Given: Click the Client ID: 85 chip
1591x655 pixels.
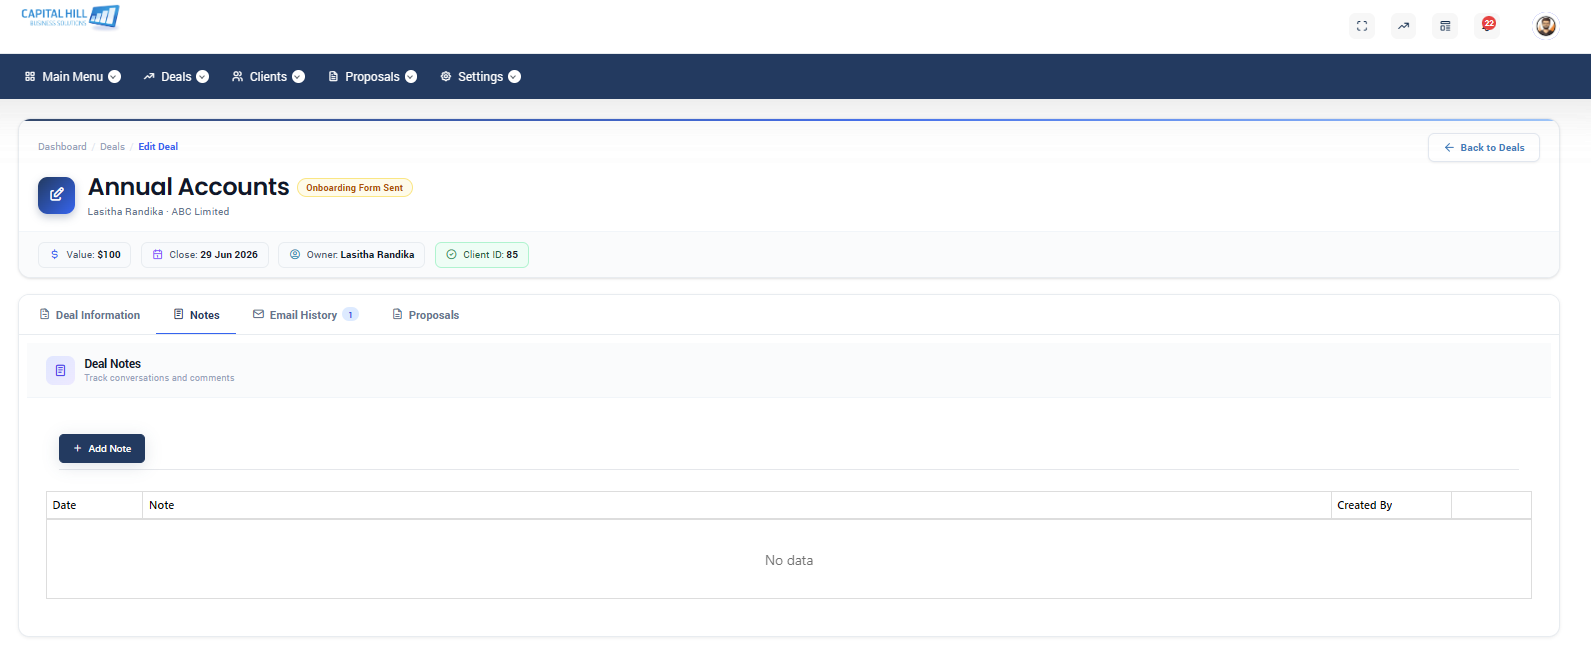Looking at the screenshot, I should [x=482, y=255].
